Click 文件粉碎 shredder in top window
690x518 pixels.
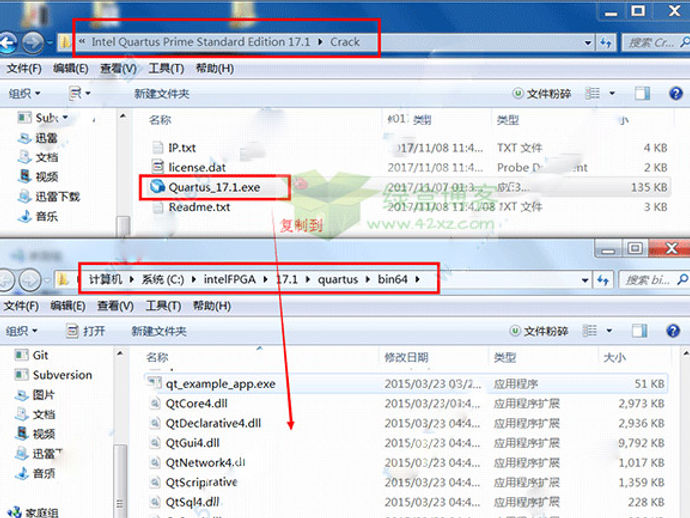pos(542,93)
